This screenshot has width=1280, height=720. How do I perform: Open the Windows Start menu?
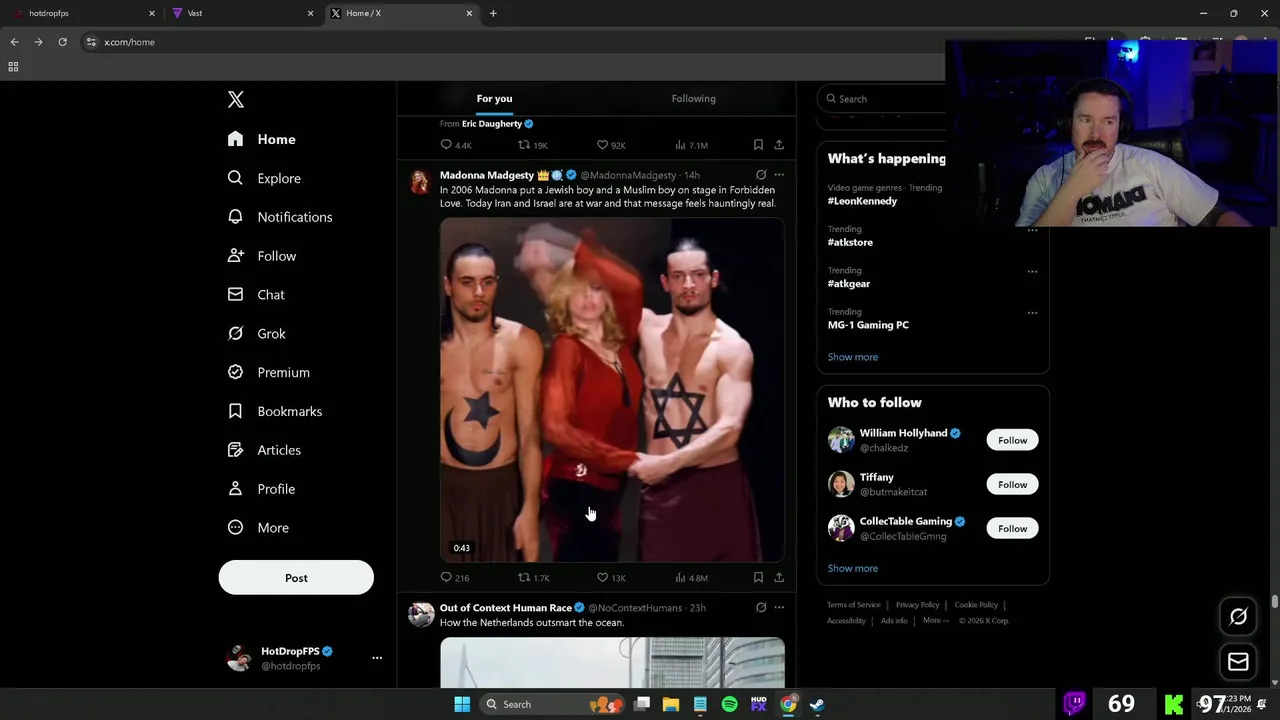click(x=462, y=704)
